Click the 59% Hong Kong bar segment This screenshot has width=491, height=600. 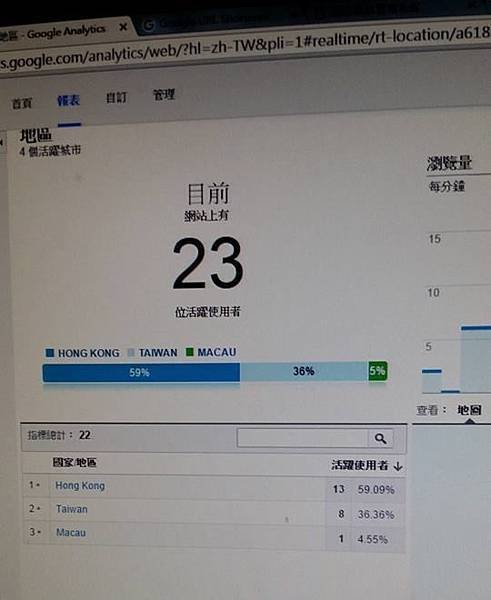[141, 373]
